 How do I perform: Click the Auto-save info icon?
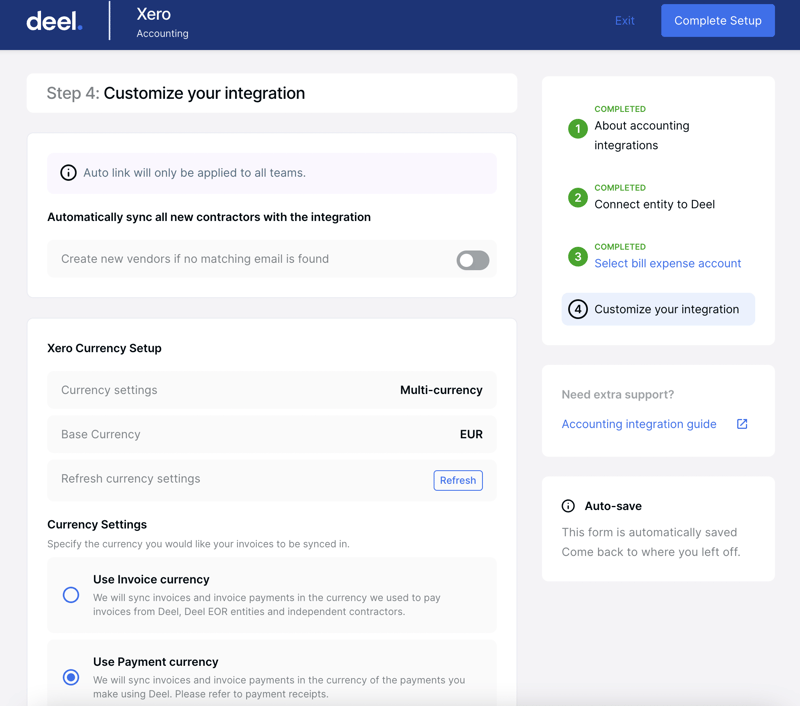pos(568,506)
